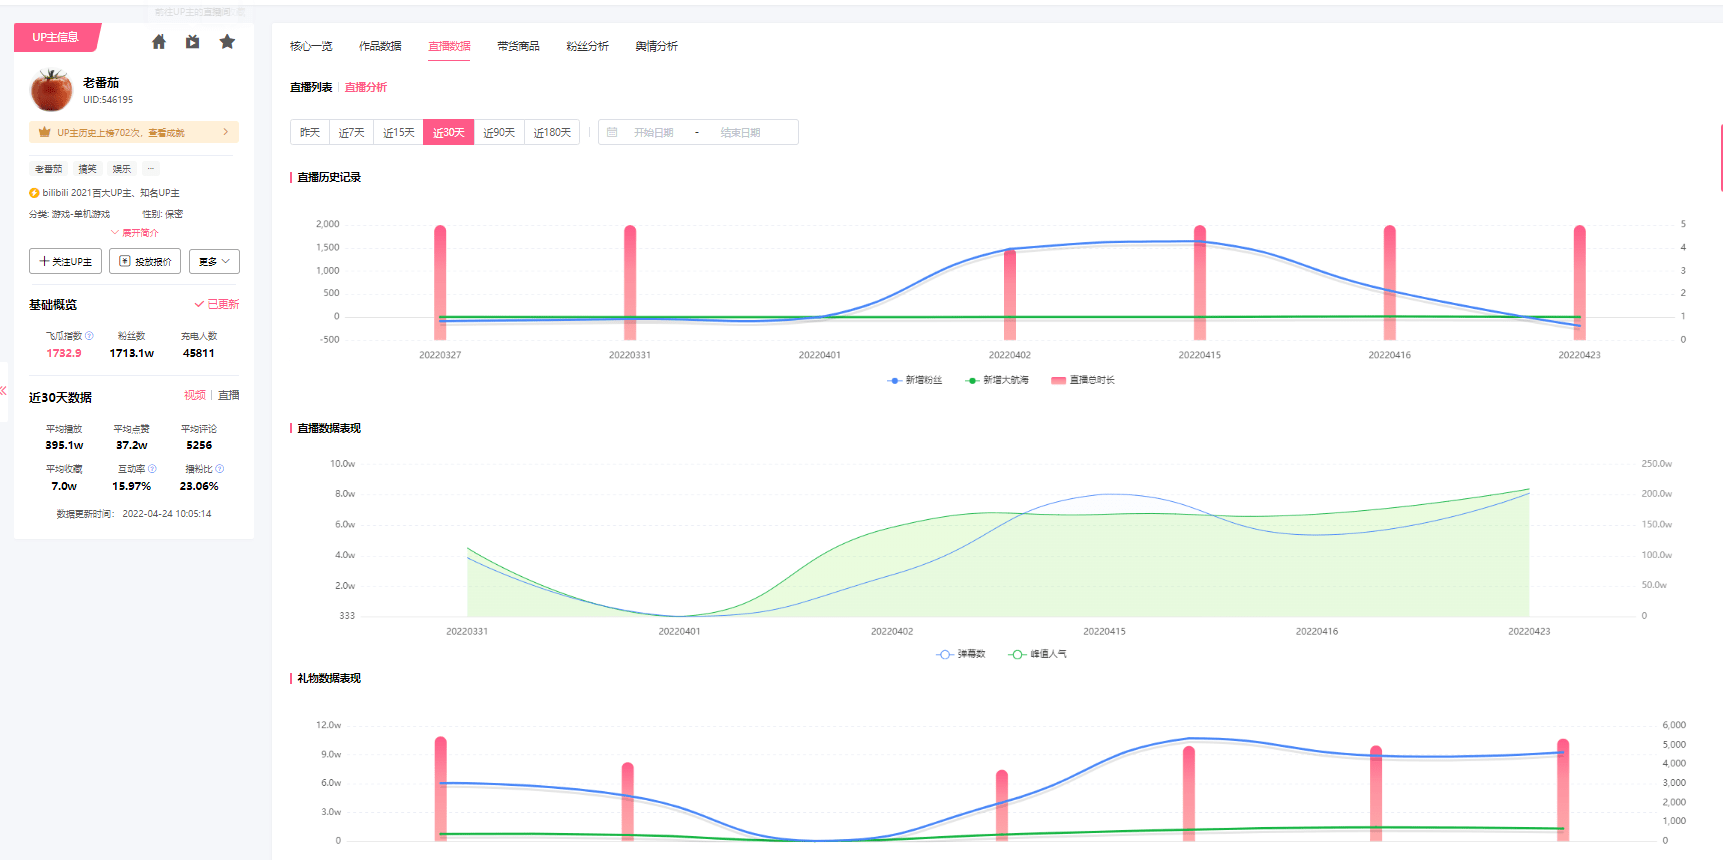This screenshot has height=860, width=1723.
Task: Click the info icon next to 飞瓜指数
Action: tap(89, 336)
